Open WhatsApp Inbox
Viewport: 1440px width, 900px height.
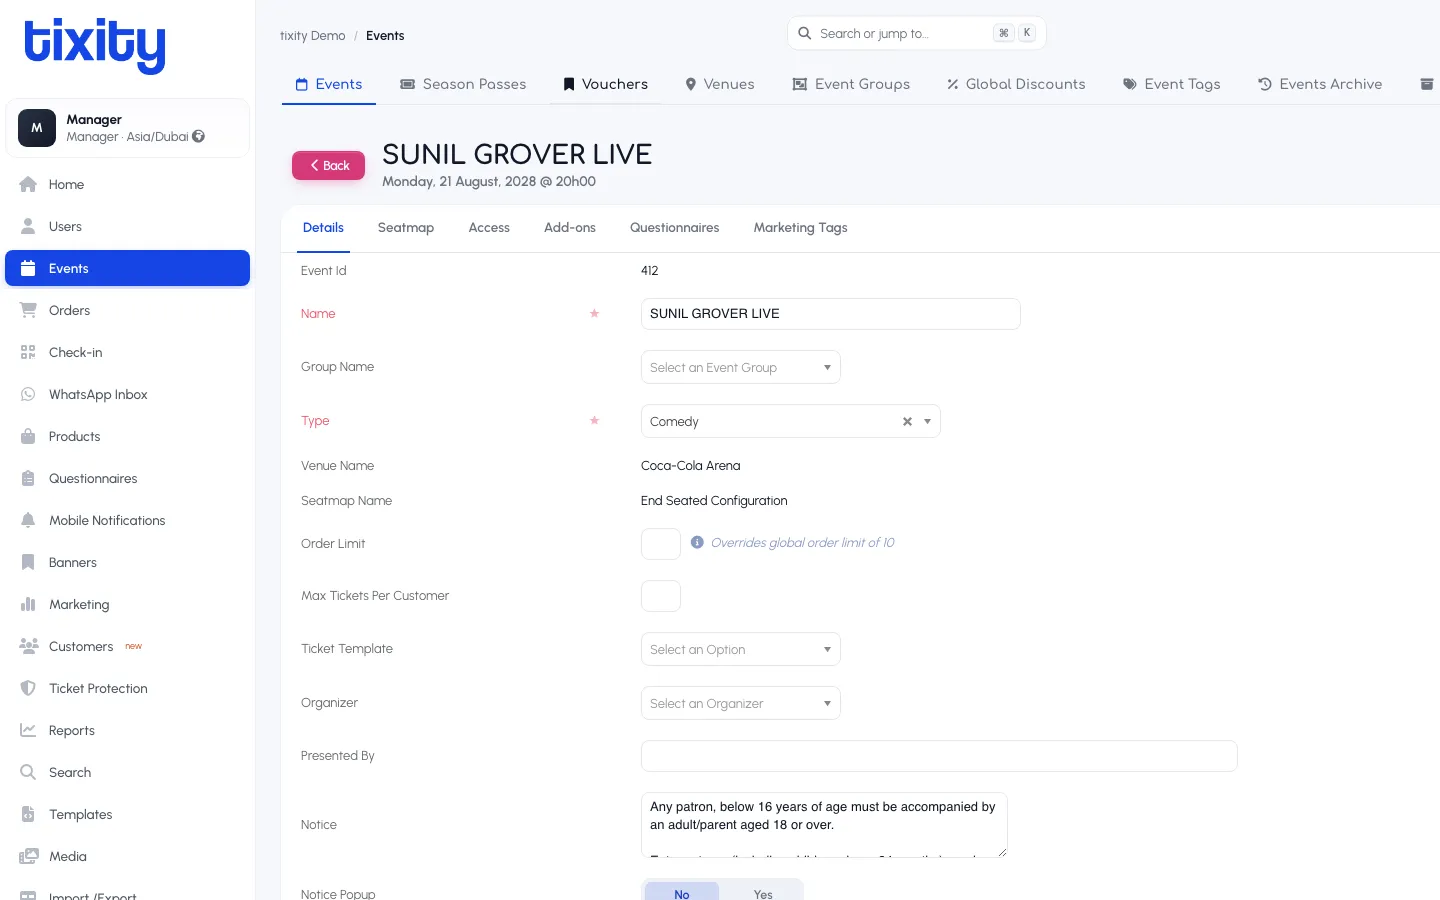pyautogui.click(x=127, y=394)
